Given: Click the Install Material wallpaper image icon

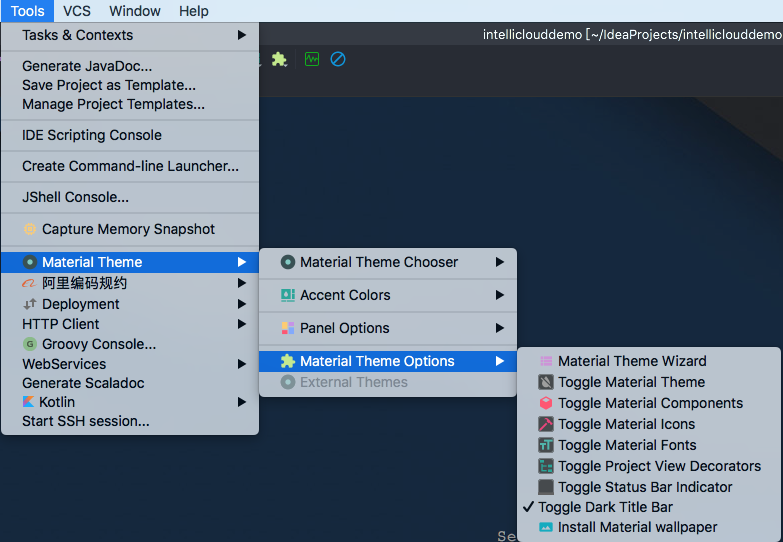Looking at the screenshot, I should [546, 527].
